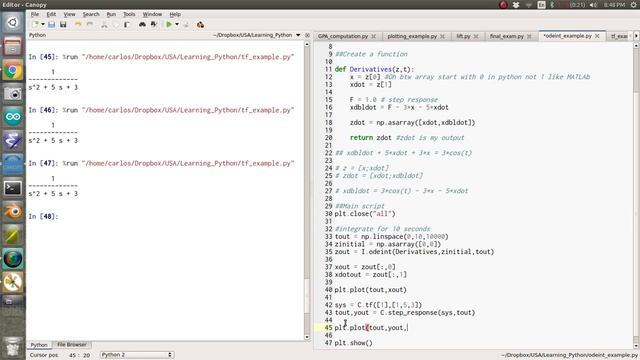The height and width of the screenshot is (360, 640).
Task: Open Blender from the launcher
Action: [x=13, y=212]
